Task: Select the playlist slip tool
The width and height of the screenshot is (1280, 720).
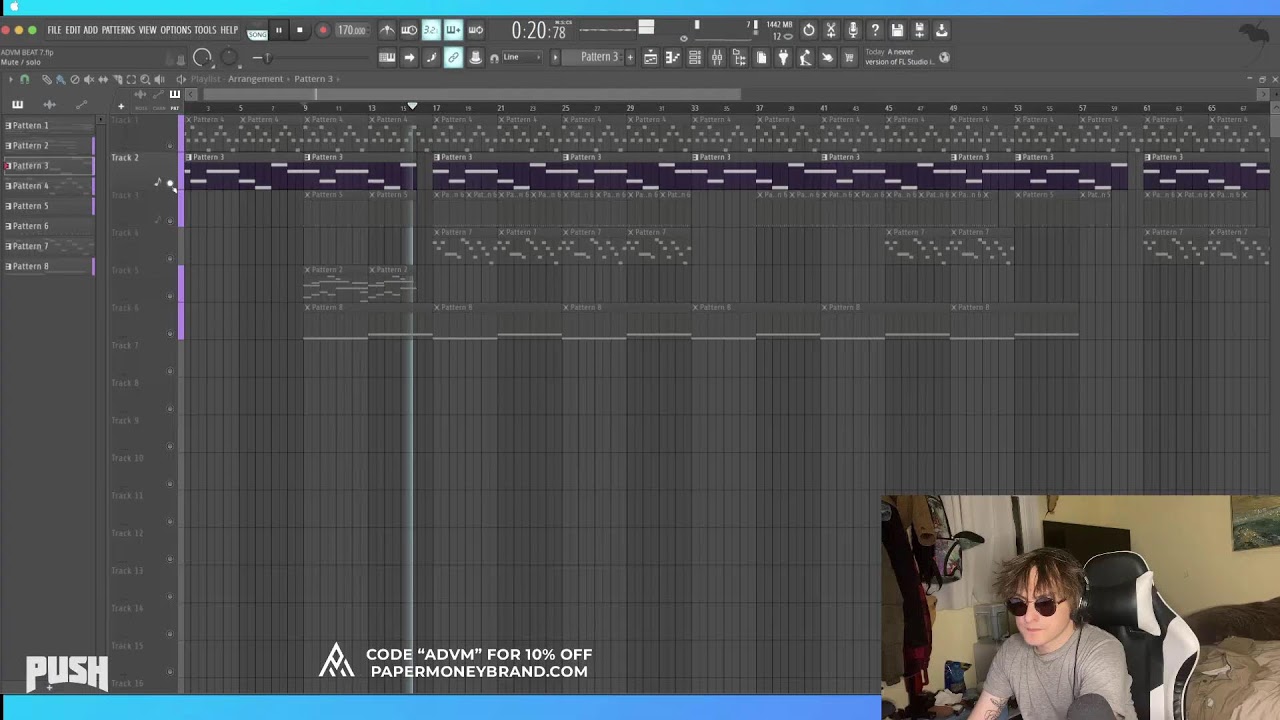Action: pos(102,79)
